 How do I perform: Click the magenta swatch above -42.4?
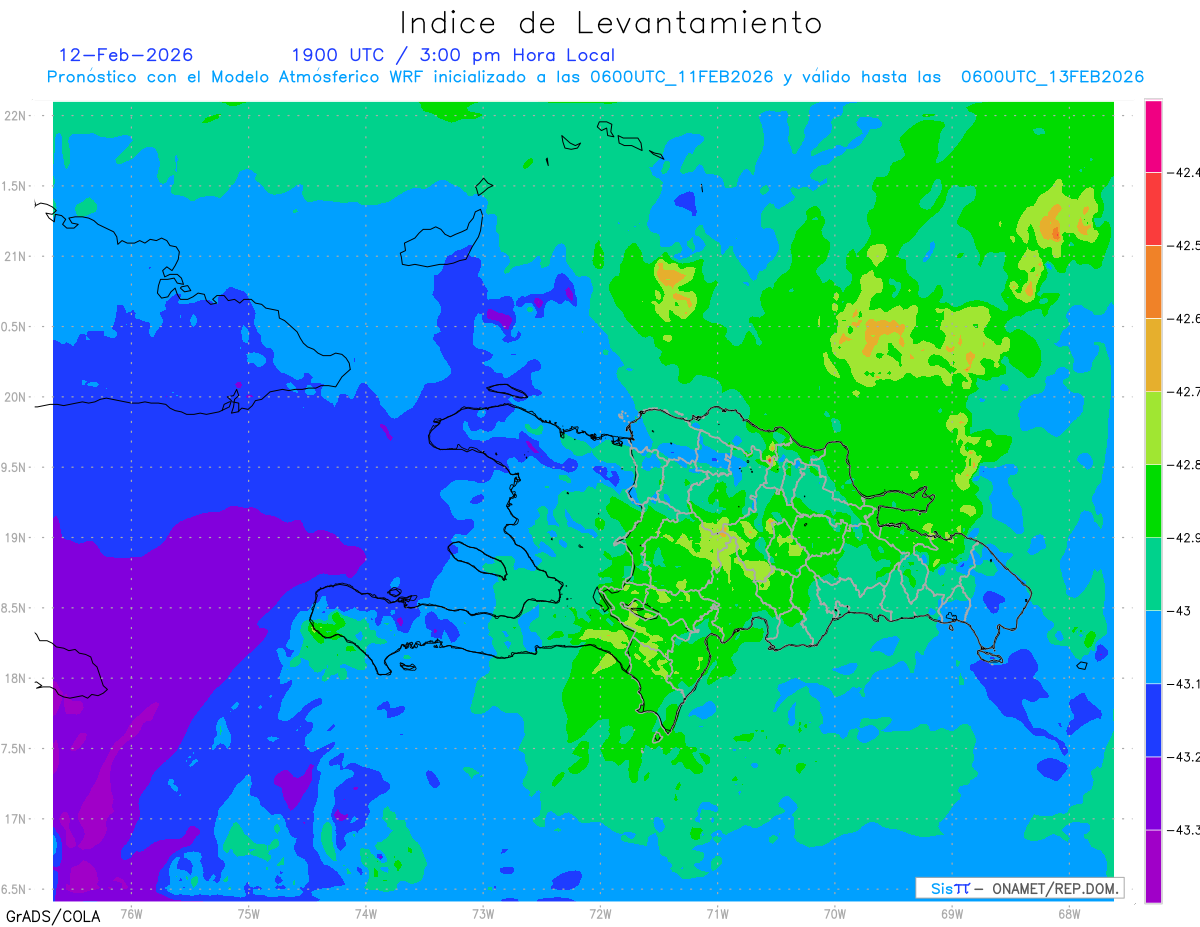pos(1153,136)
